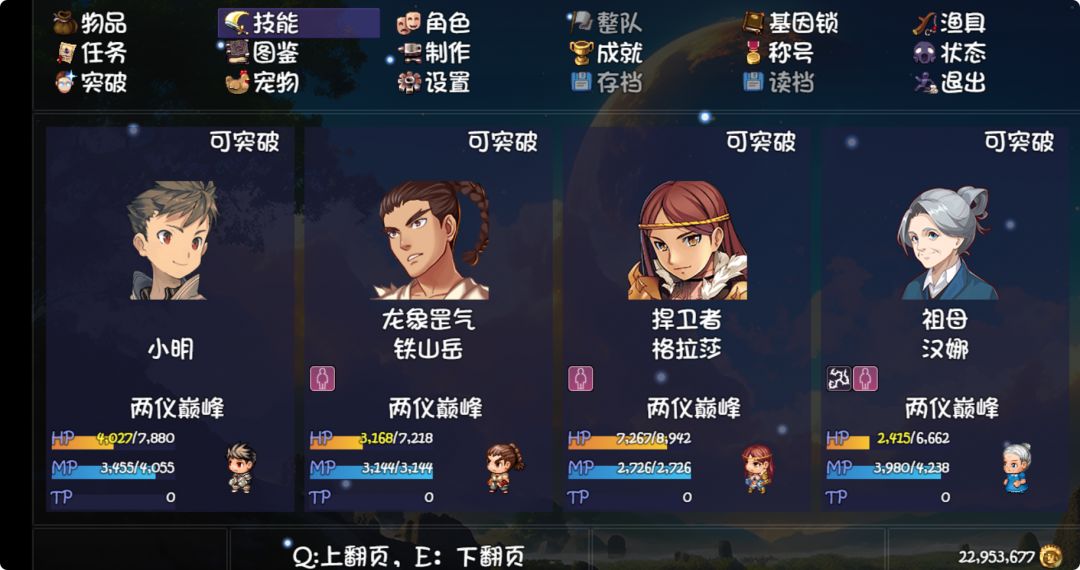
Task: Click the state icon on 汉娜's card
Action: (x=839, y=379)
